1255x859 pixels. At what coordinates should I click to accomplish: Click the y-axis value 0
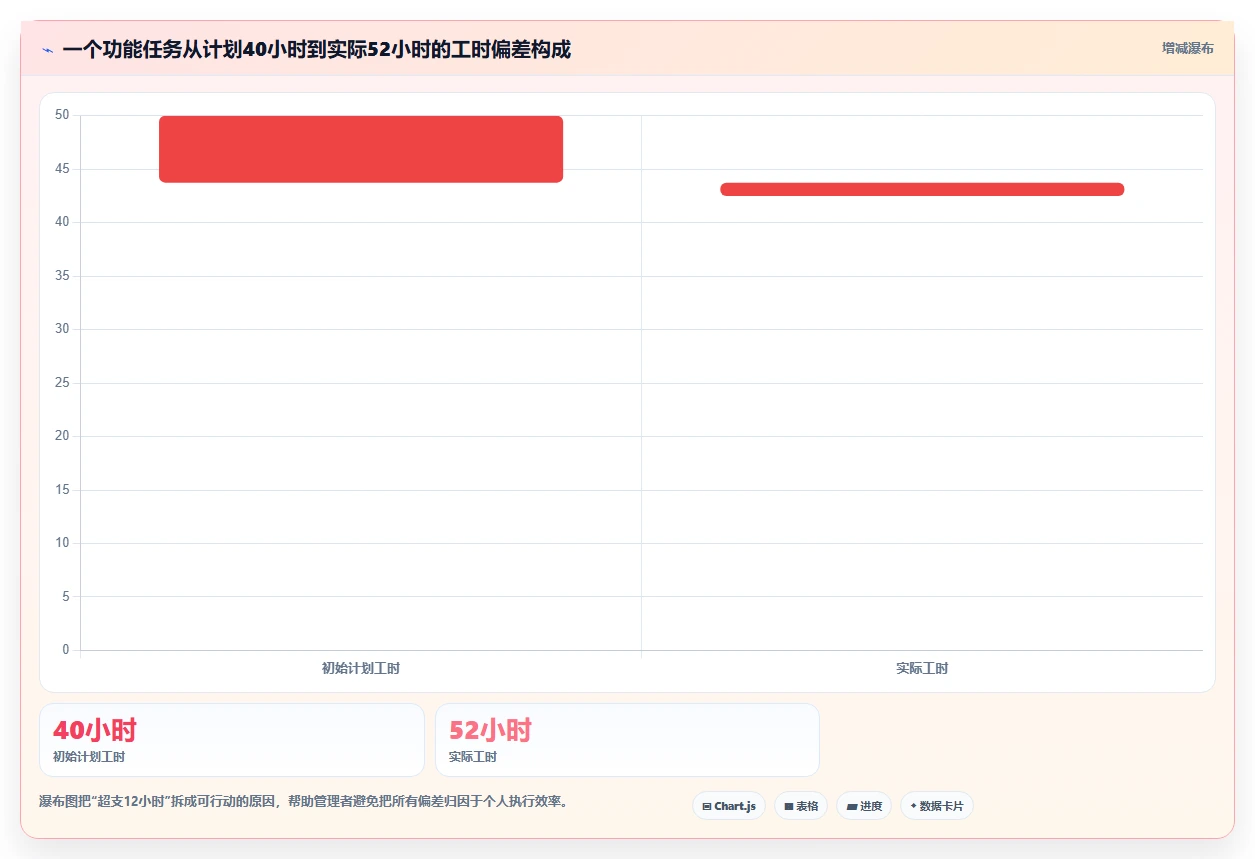66,650
